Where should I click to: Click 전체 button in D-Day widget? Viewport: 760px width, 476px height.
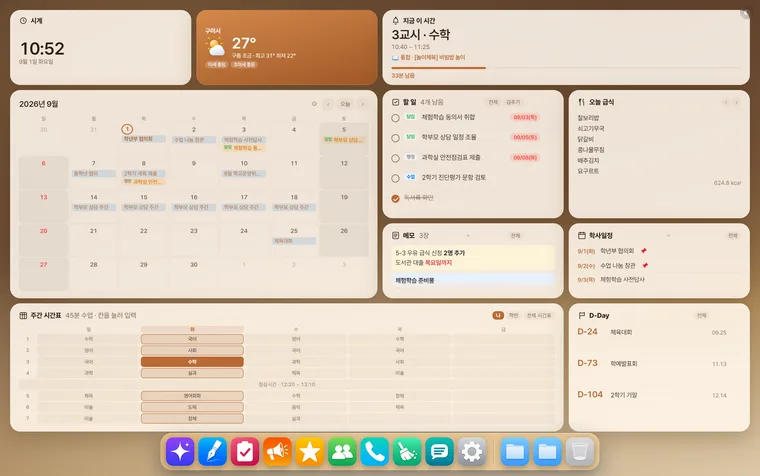click(x=701, y=316)
